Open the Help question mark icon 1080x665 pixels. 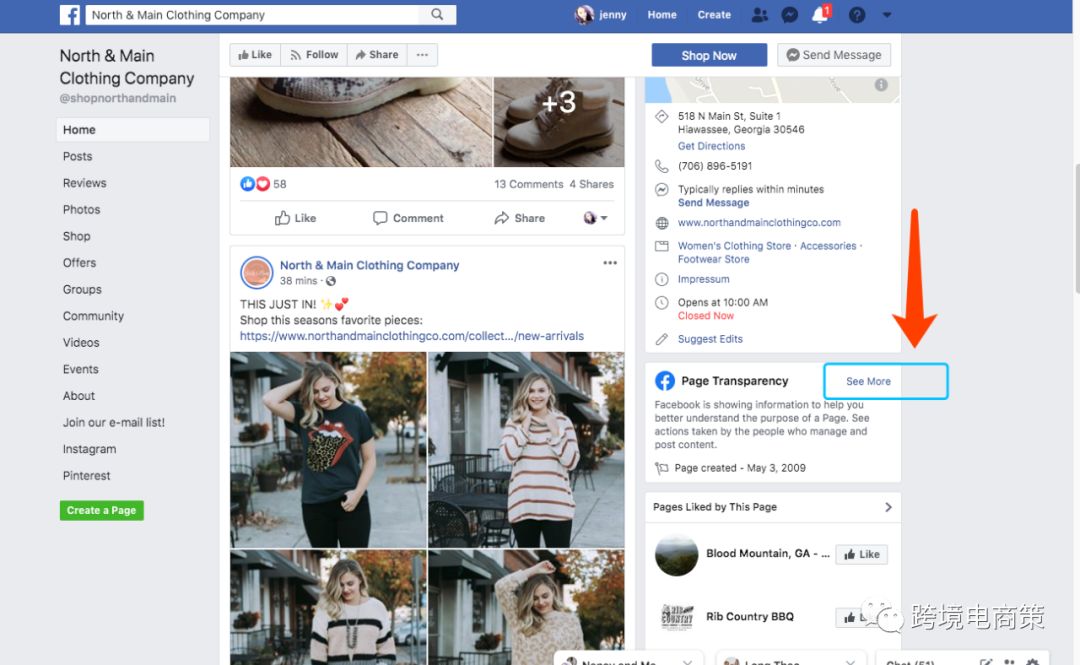[857, 15]
